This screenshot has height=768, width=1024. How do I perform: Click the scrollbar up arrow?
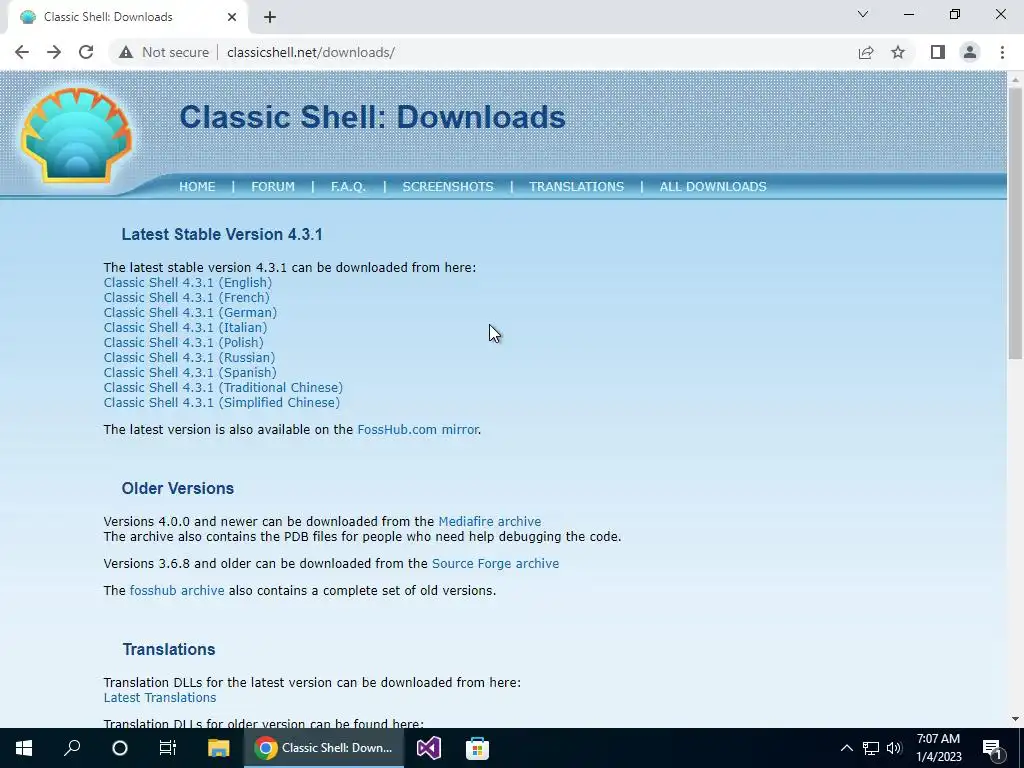tap(1015, 79)
